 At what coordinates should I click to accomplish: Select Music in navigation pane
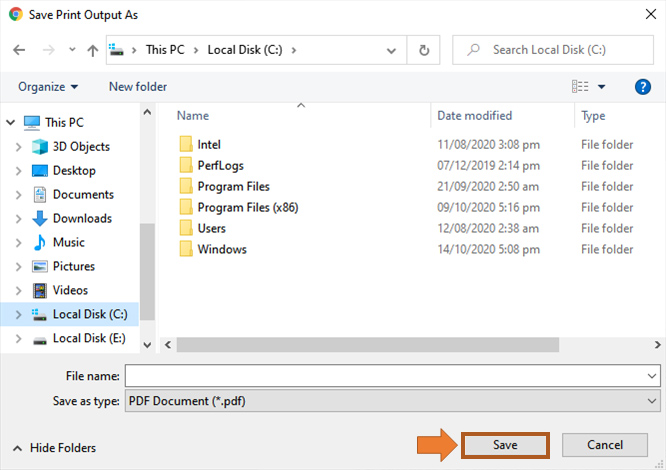(x=69, y=242)
